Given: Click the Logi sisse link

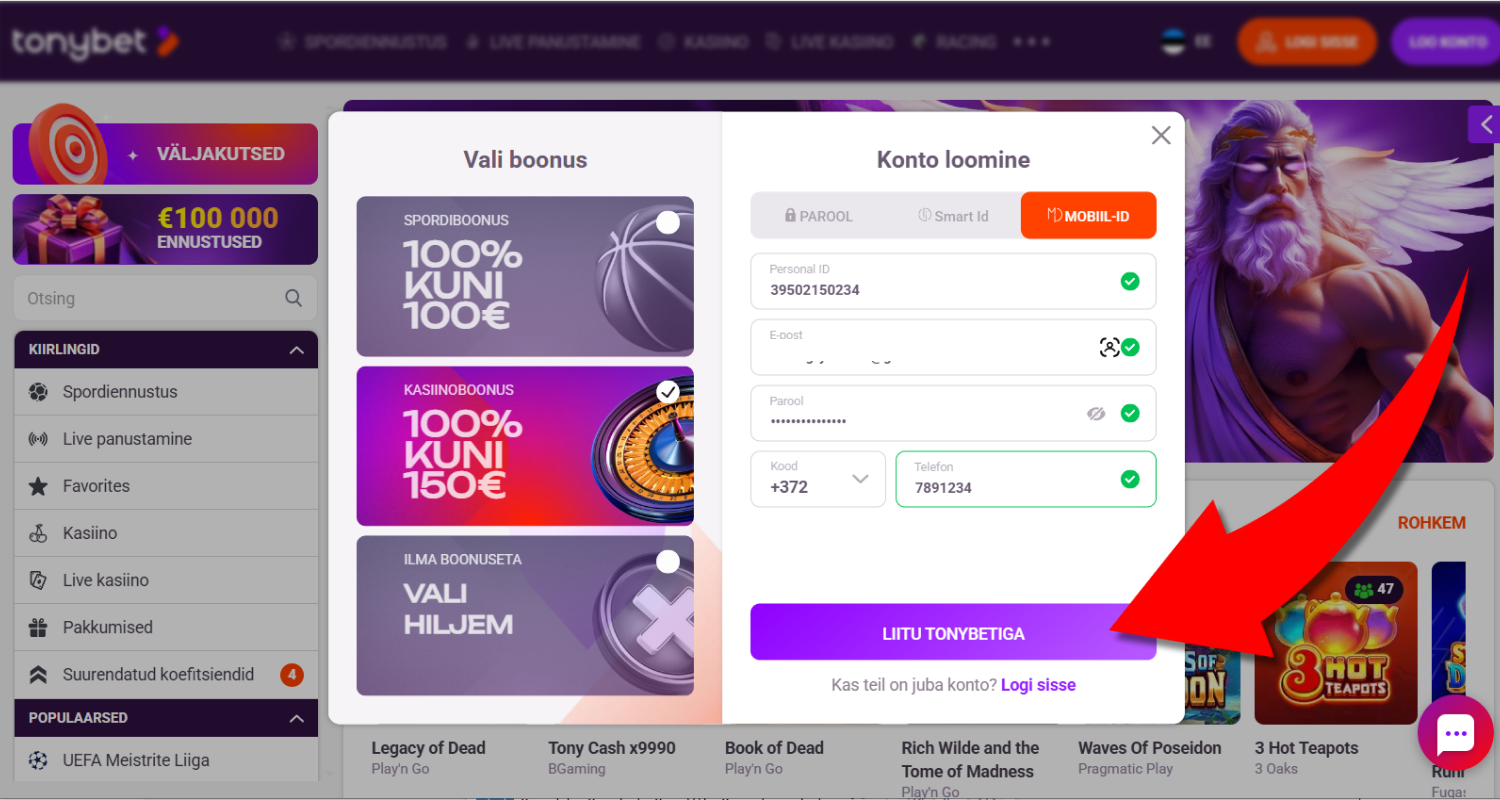Looking at the screenshot, I should tap(1038, 685).
